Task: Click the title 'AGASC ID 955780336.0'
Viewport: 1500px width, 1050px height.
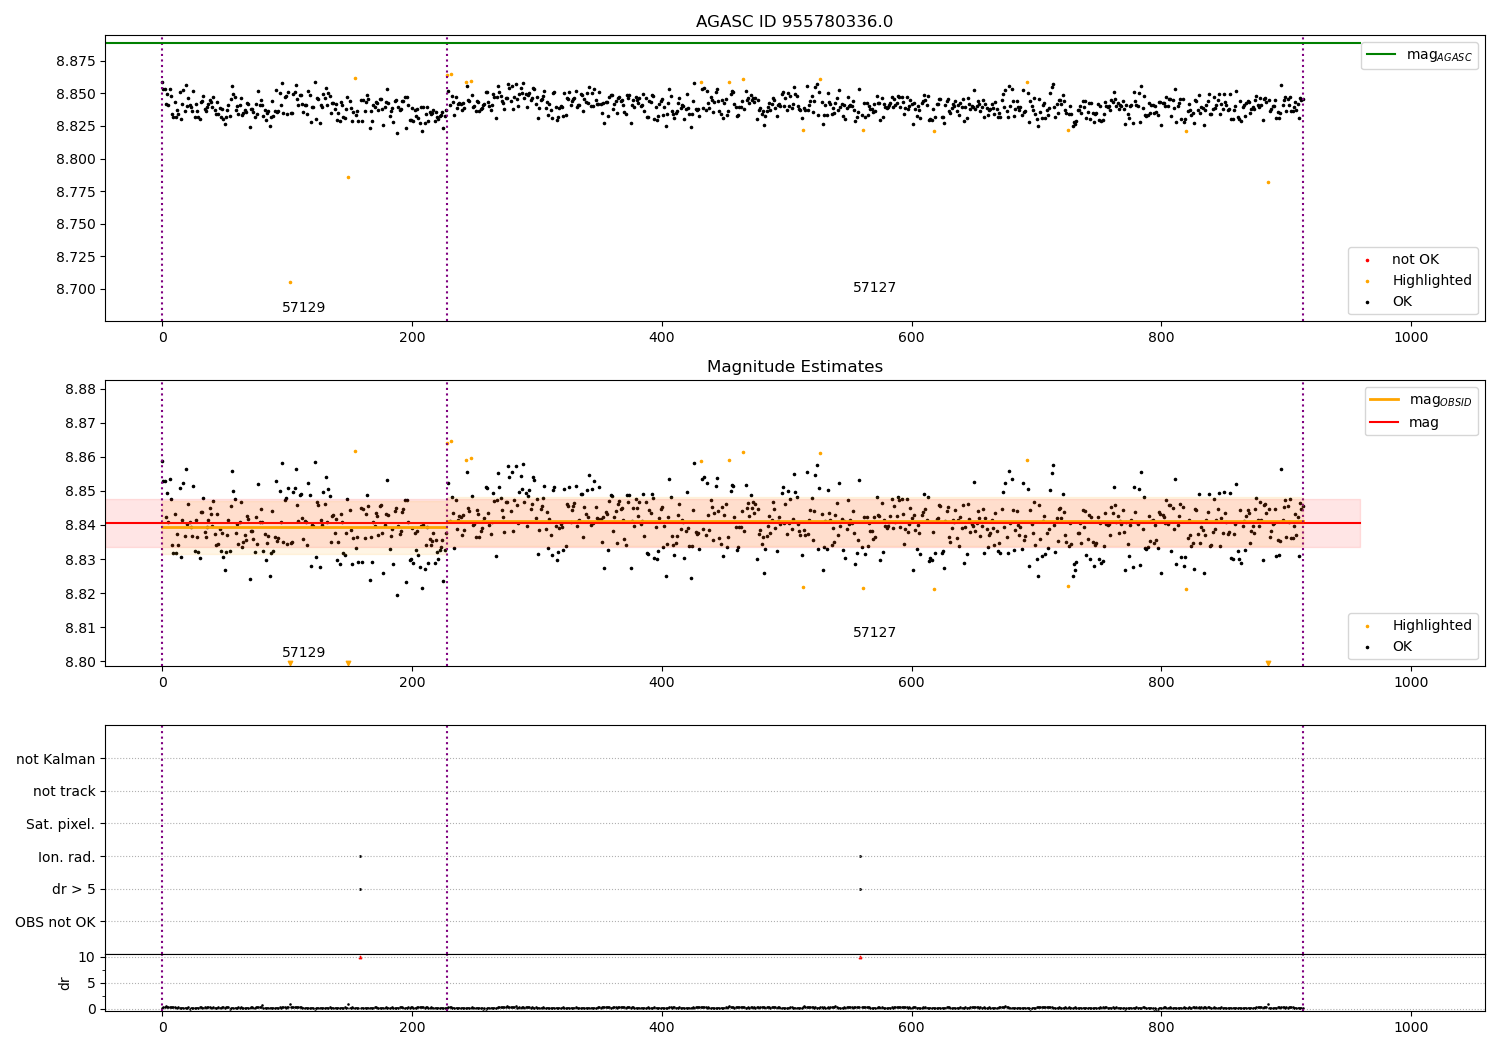Action: (794, 22)
